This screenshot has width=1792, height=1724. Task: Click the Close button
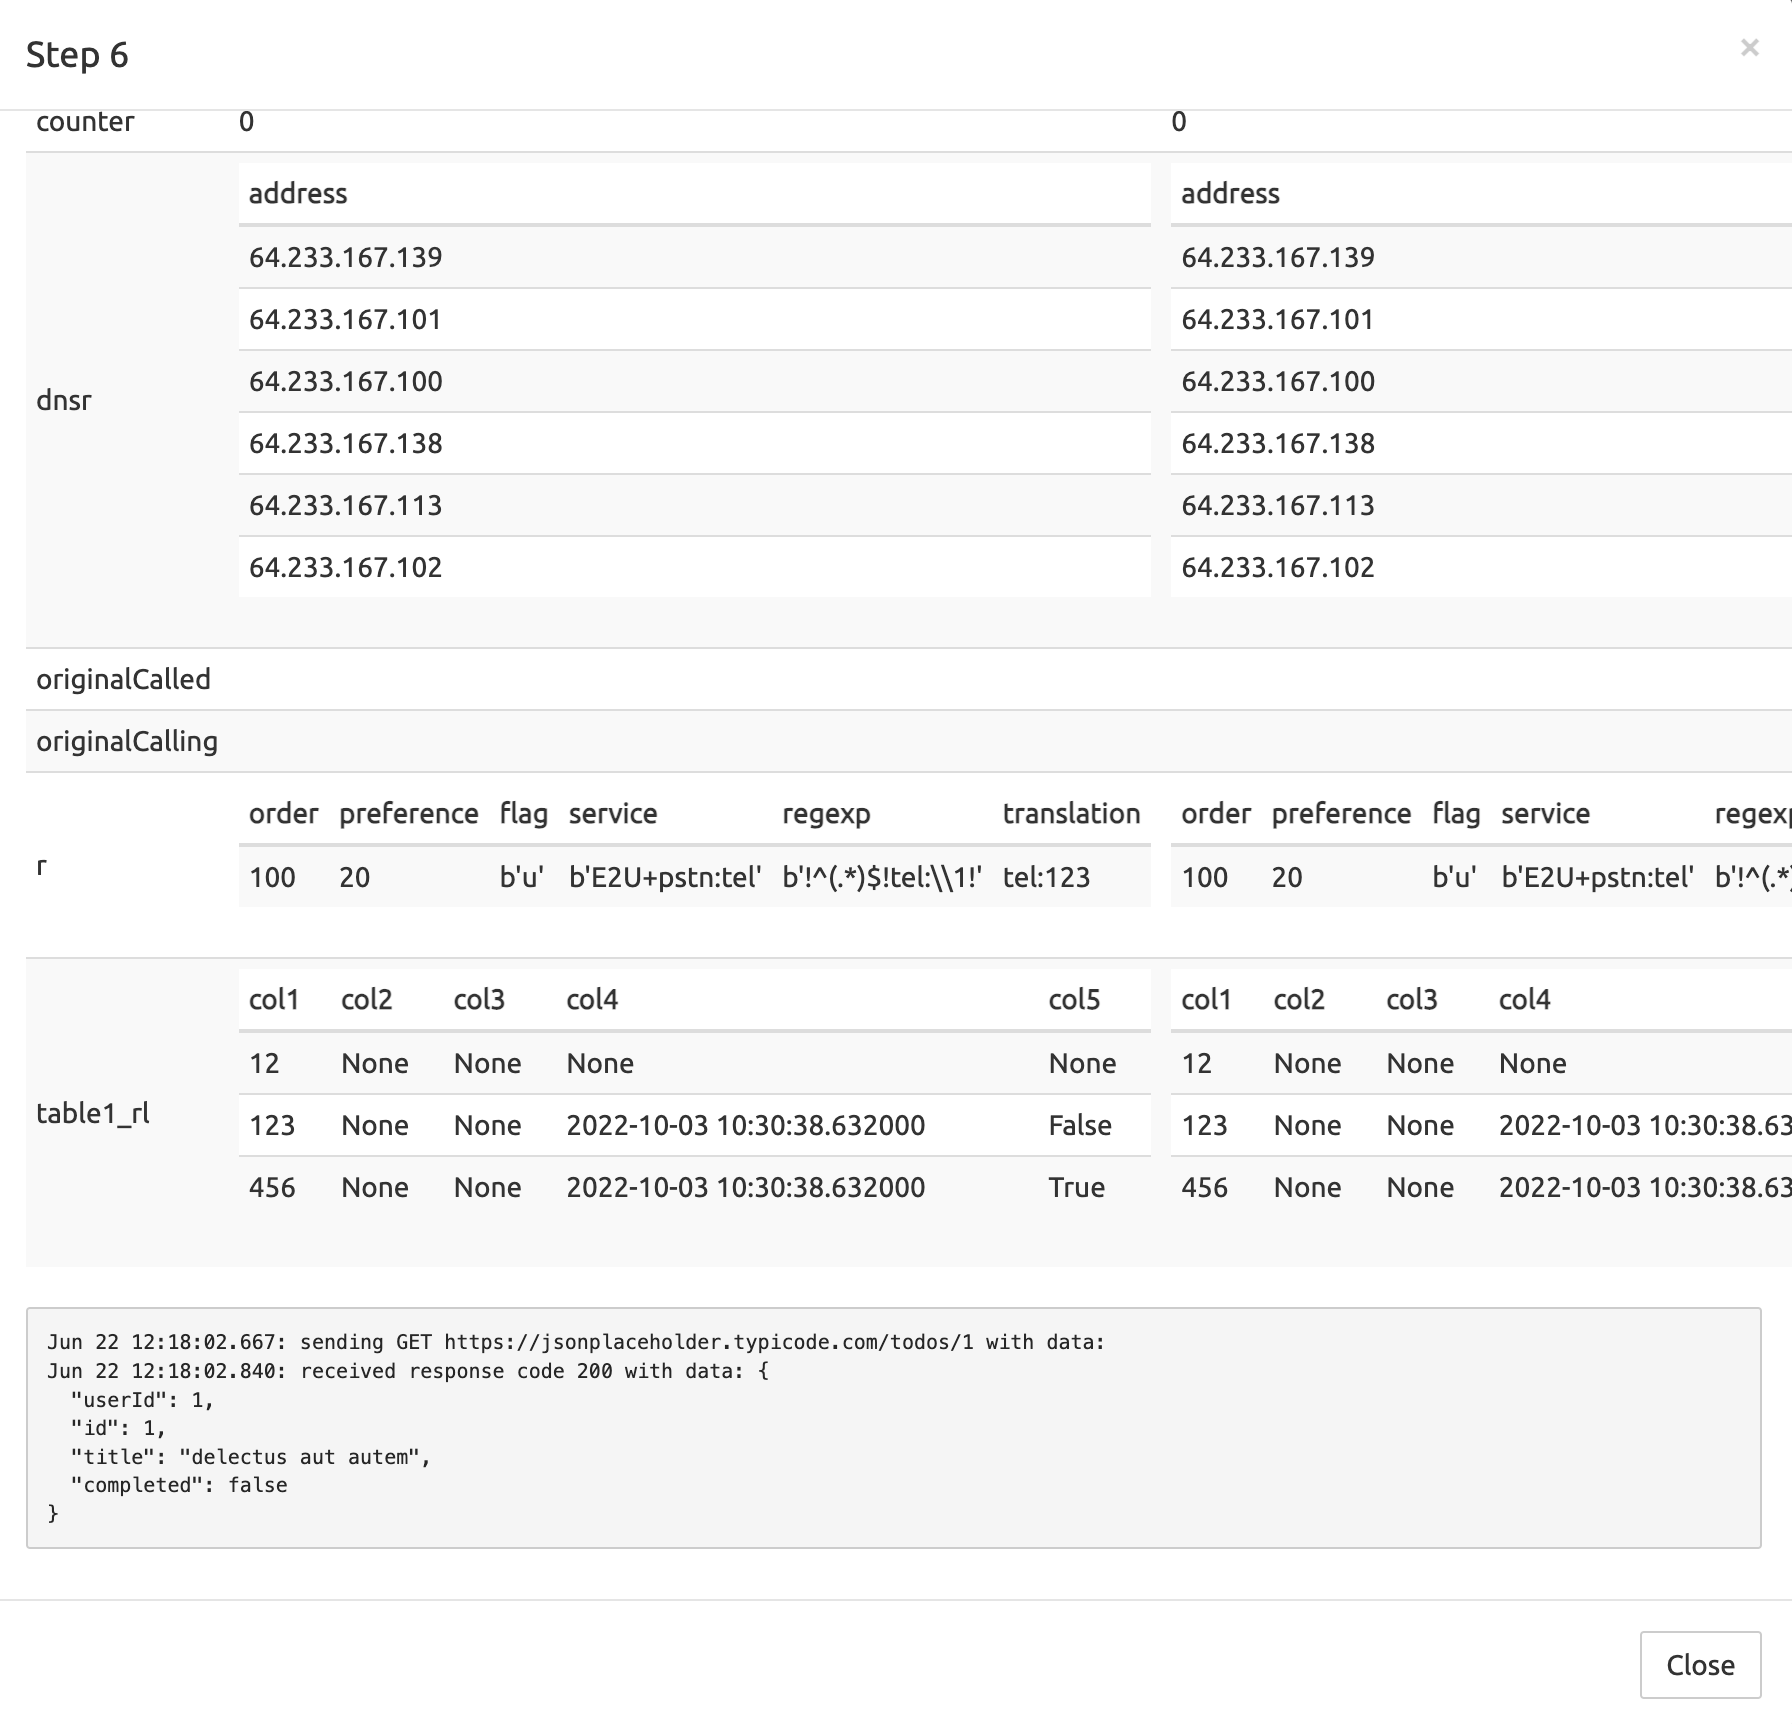point(1700,1665)
